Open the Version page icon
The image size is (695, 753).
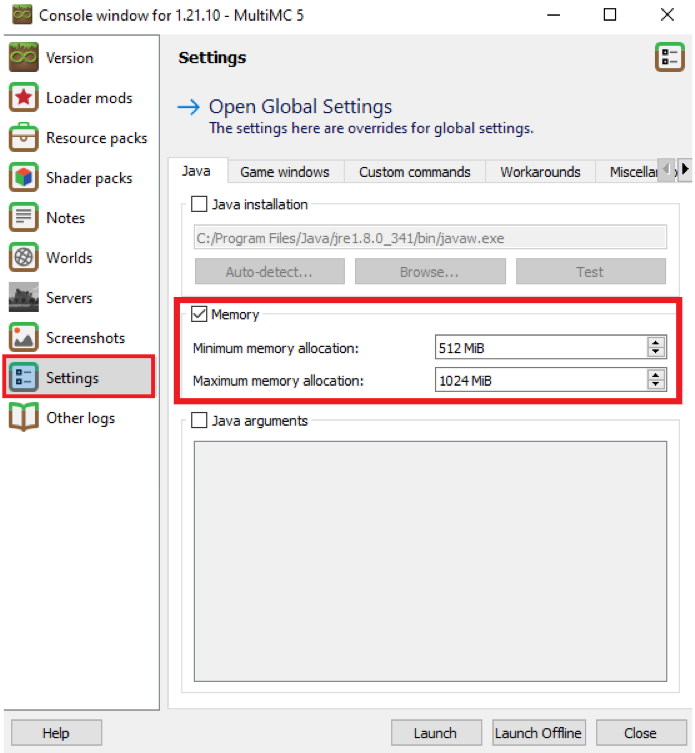(23, 58)
